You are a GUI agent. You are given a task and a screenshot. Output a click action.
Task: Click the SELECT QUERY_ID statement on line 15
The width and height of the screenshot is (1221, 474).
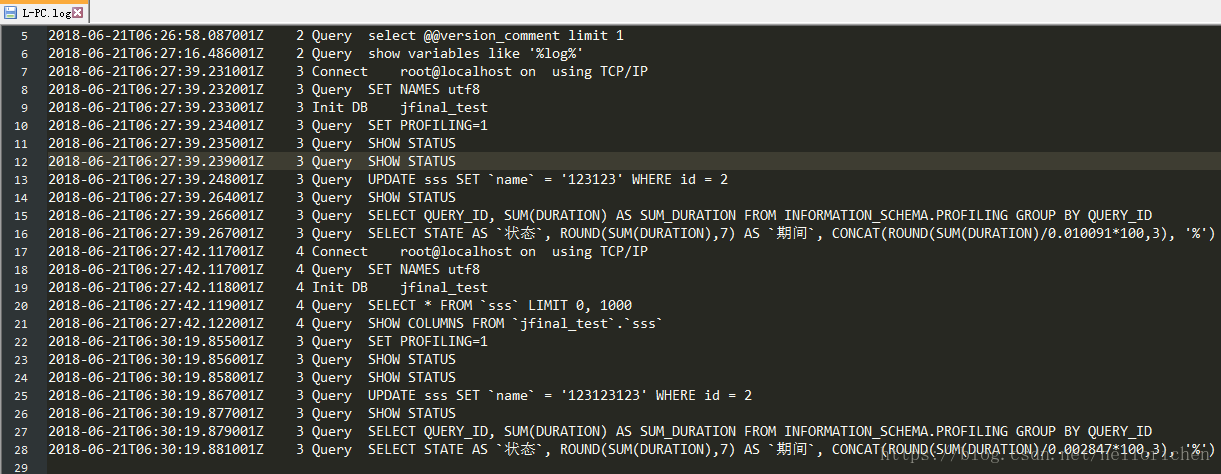760,215
